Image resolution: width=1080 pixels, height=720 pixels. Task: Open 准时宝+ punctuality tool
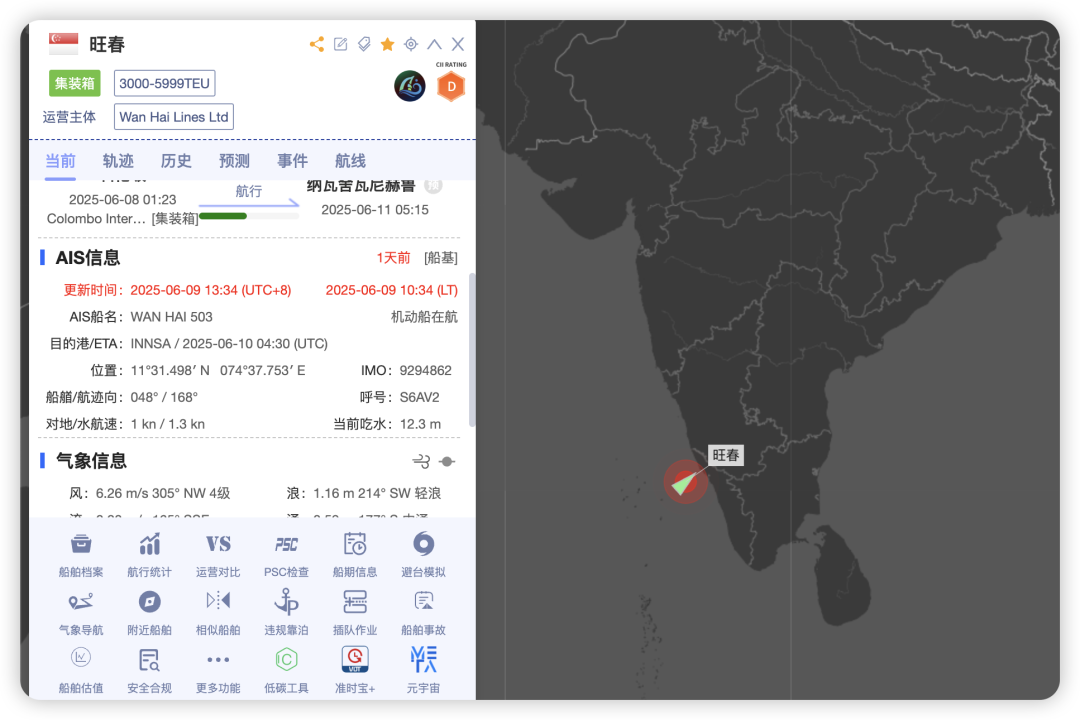coord(355,670)
